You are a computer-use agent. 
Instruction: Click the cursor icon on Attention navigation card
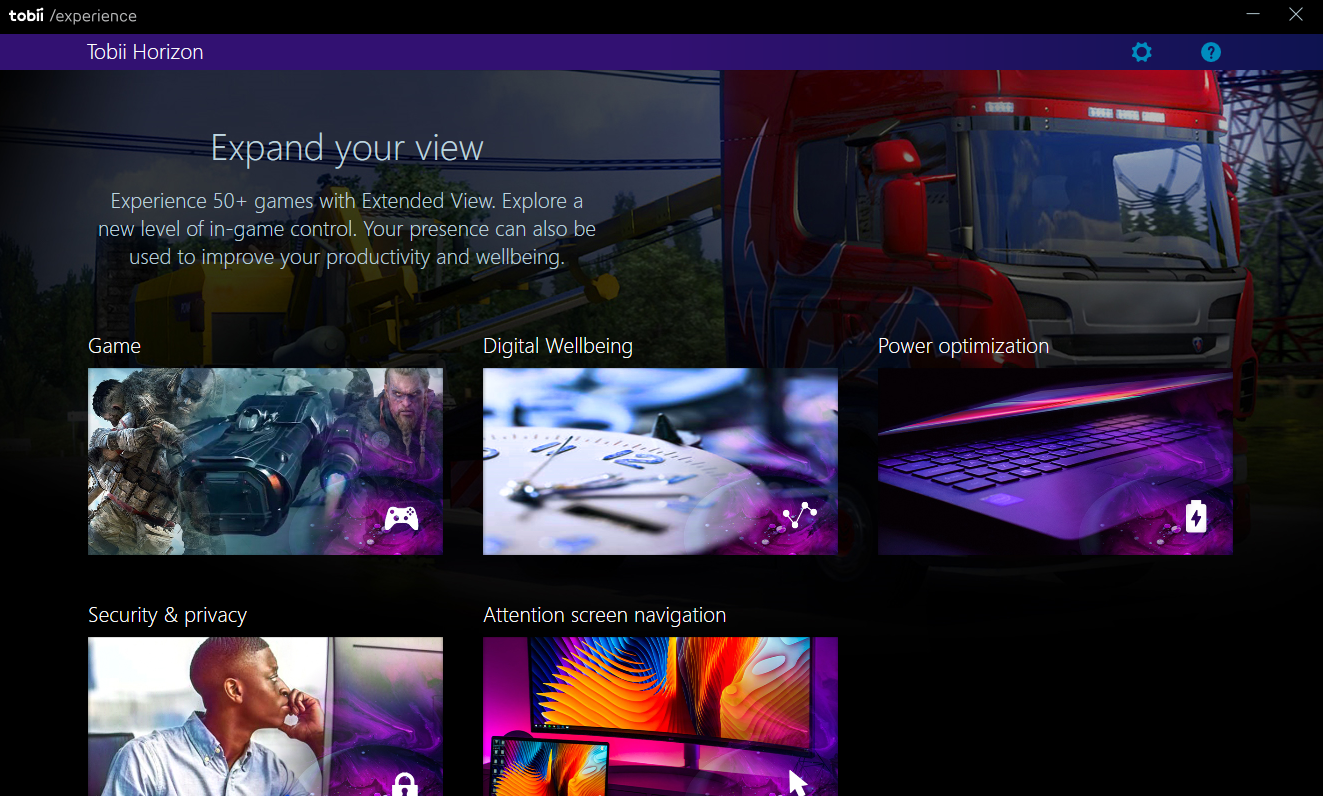tap(798, 782)
